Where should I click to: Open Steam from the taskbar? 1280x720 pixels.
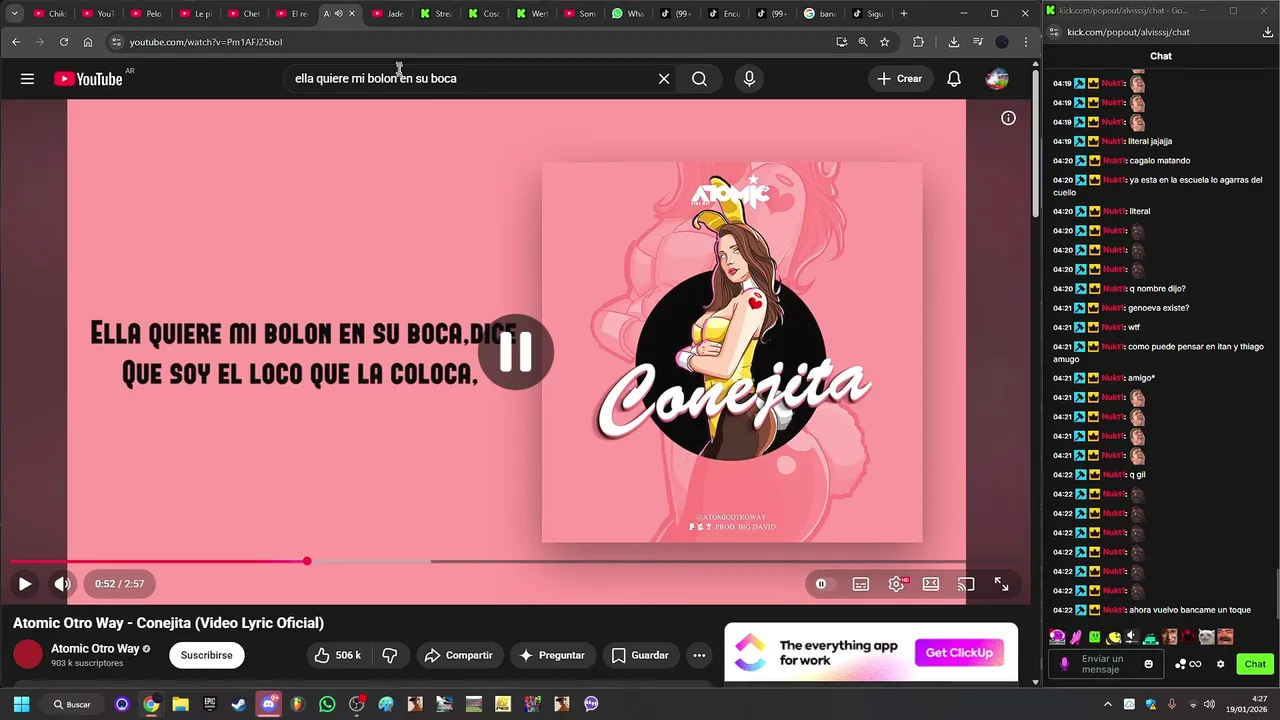[x=239, y=704]
